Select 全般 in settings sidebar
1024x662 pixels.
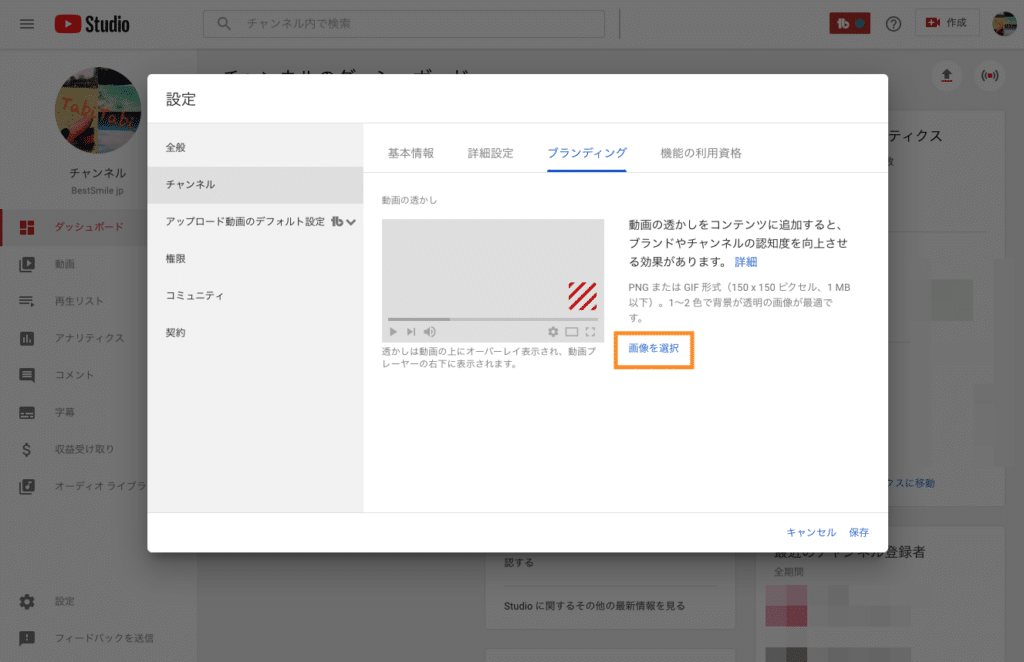pyautogui.click(x=176, y=147)
